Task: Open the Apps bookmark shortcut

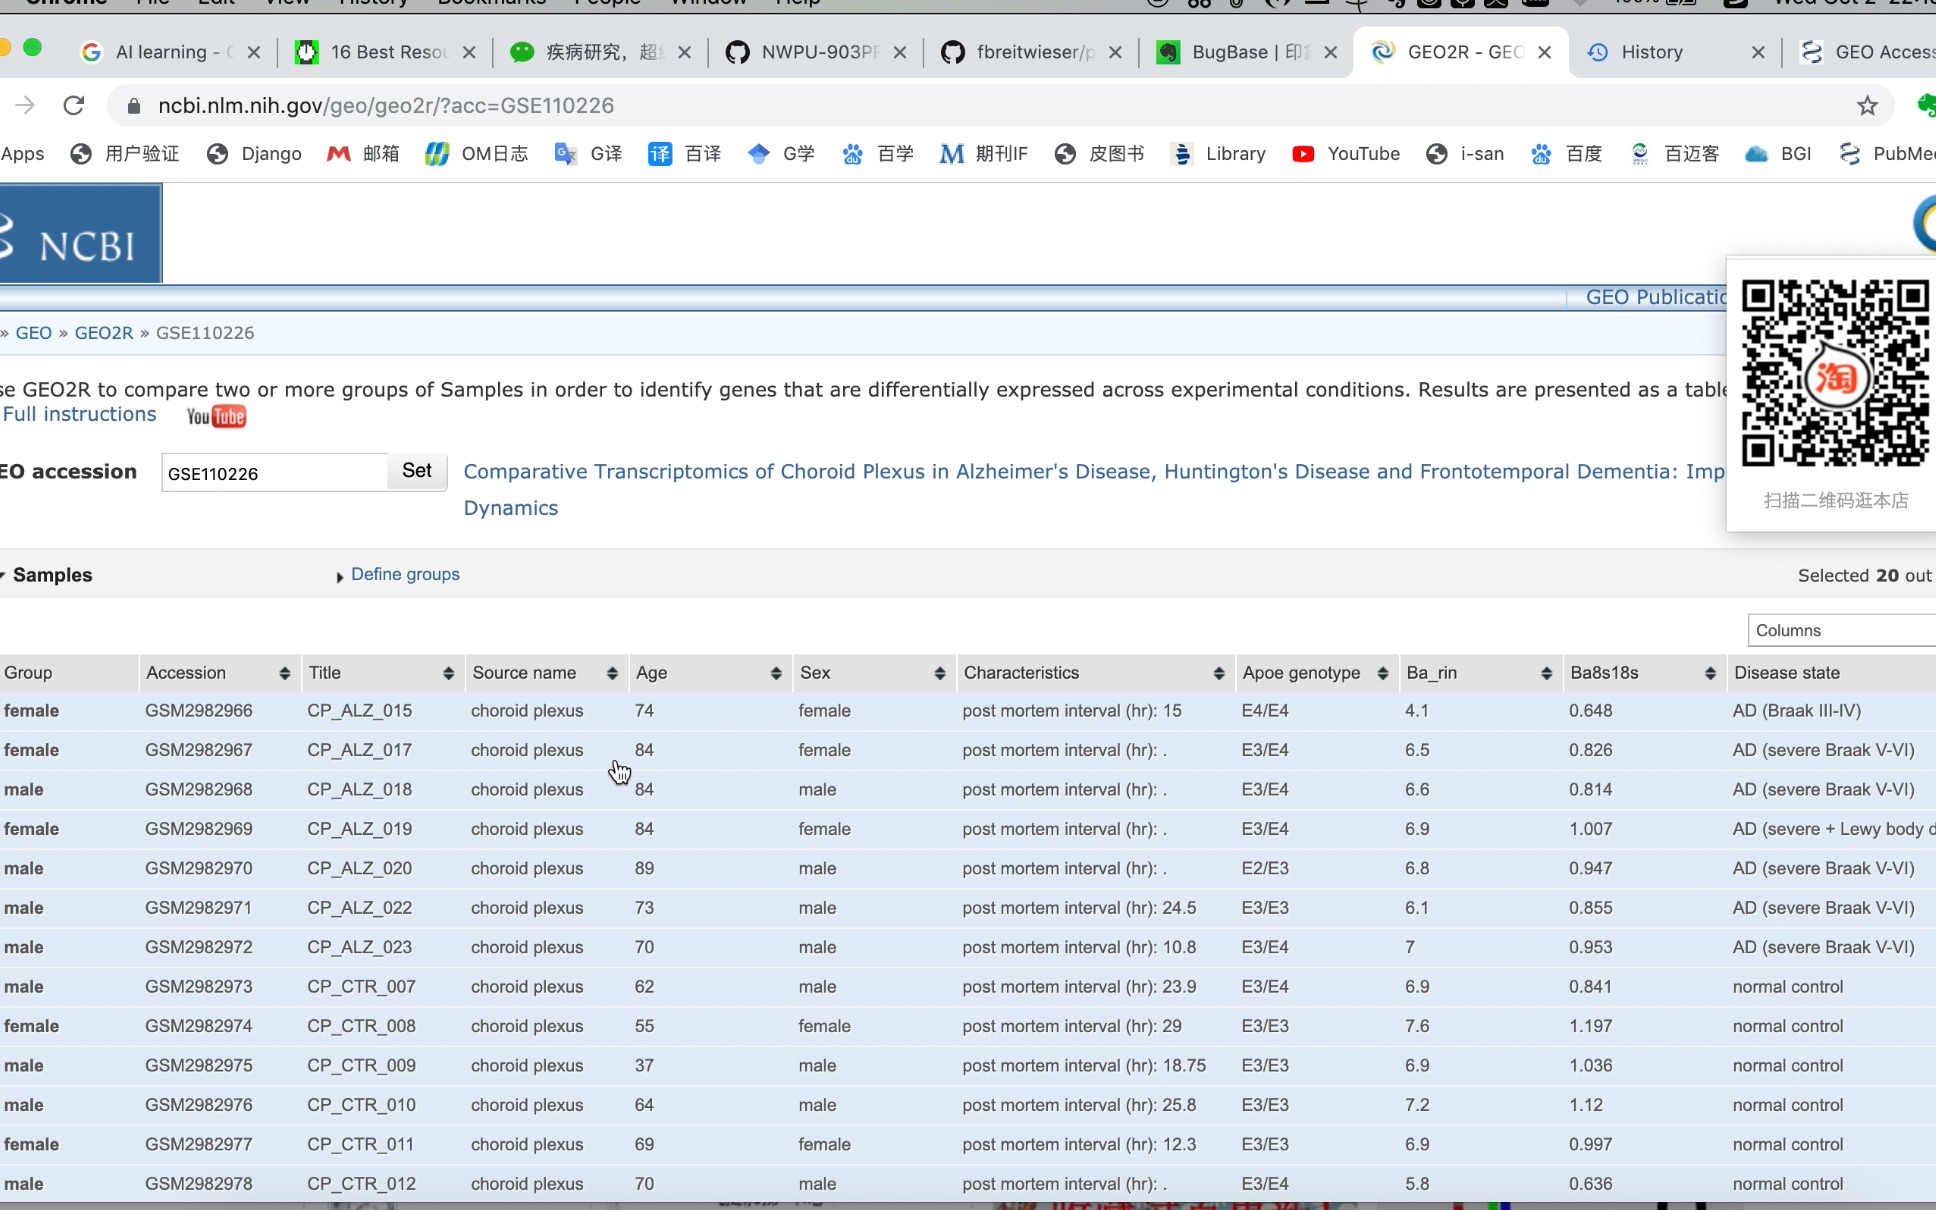Action: click(x=22, y=153)
